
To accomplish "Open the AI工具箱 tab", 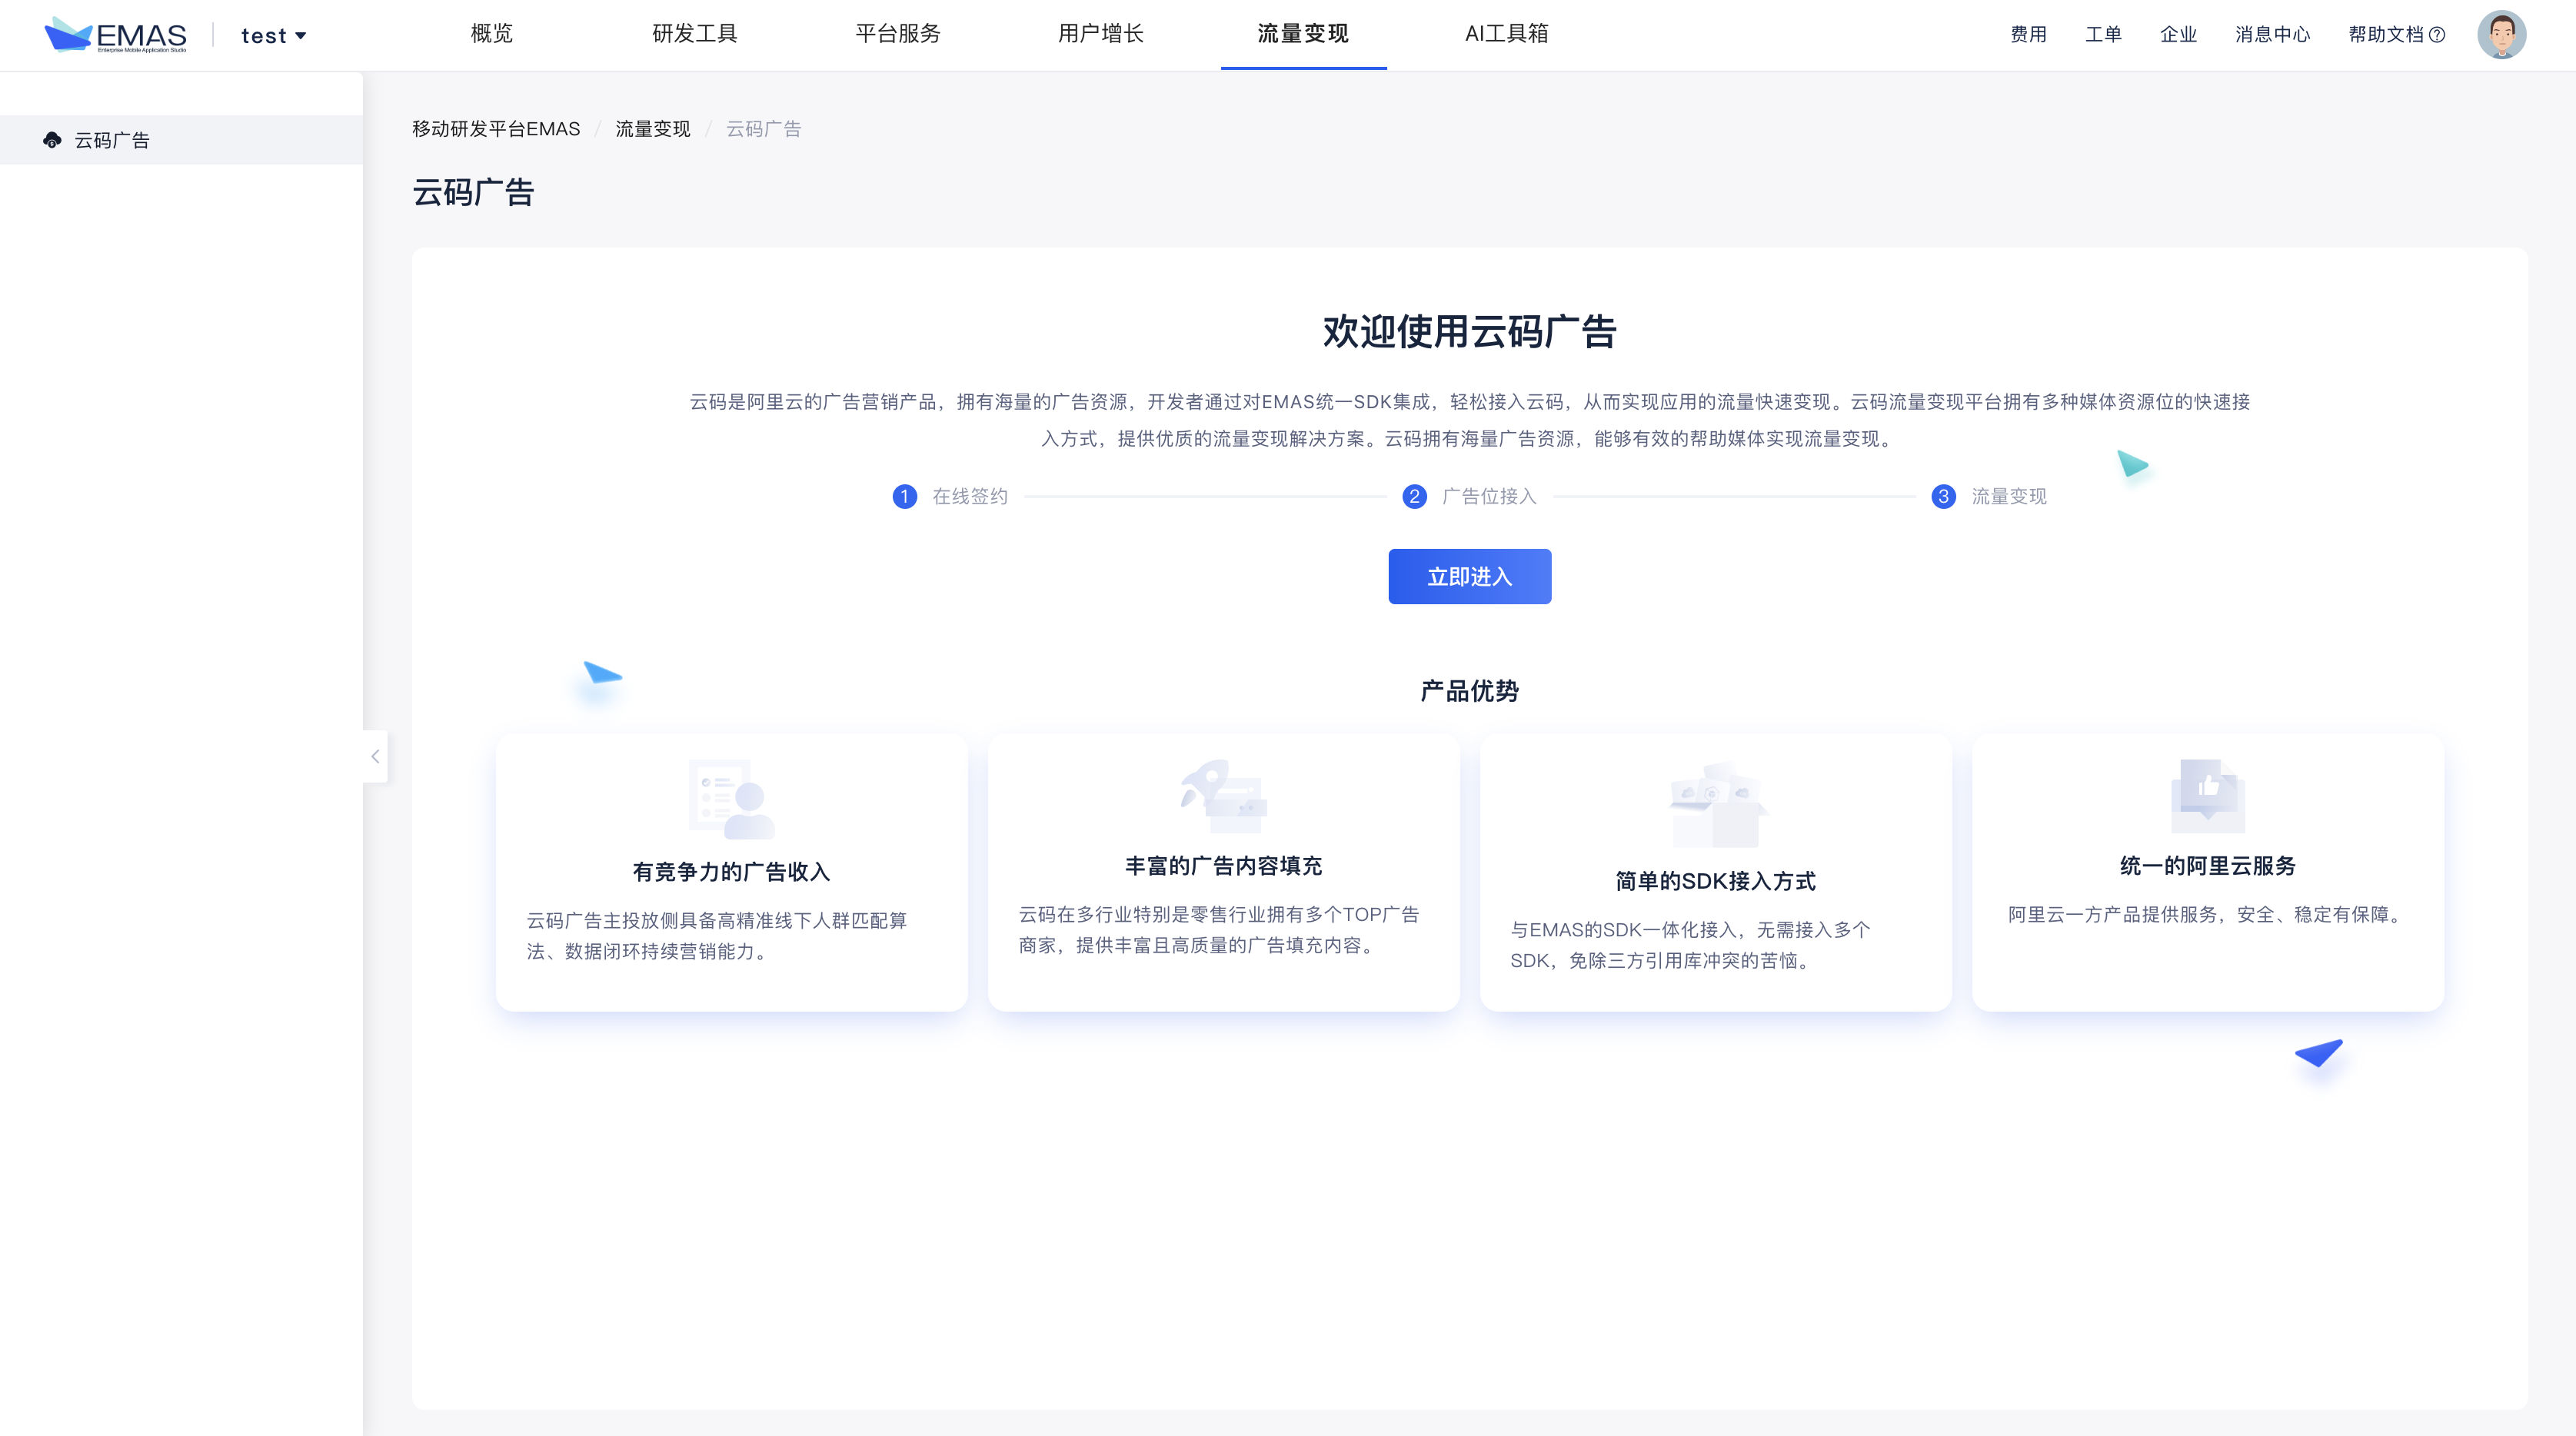I will pyautogui.click(x=1506, y=34).
